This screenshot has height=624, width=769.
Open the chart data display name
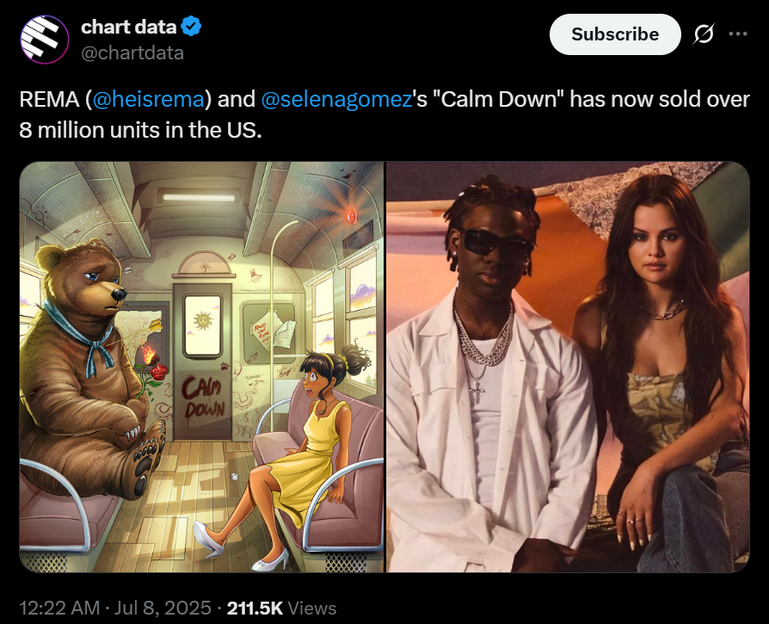[x=130, y=27]
